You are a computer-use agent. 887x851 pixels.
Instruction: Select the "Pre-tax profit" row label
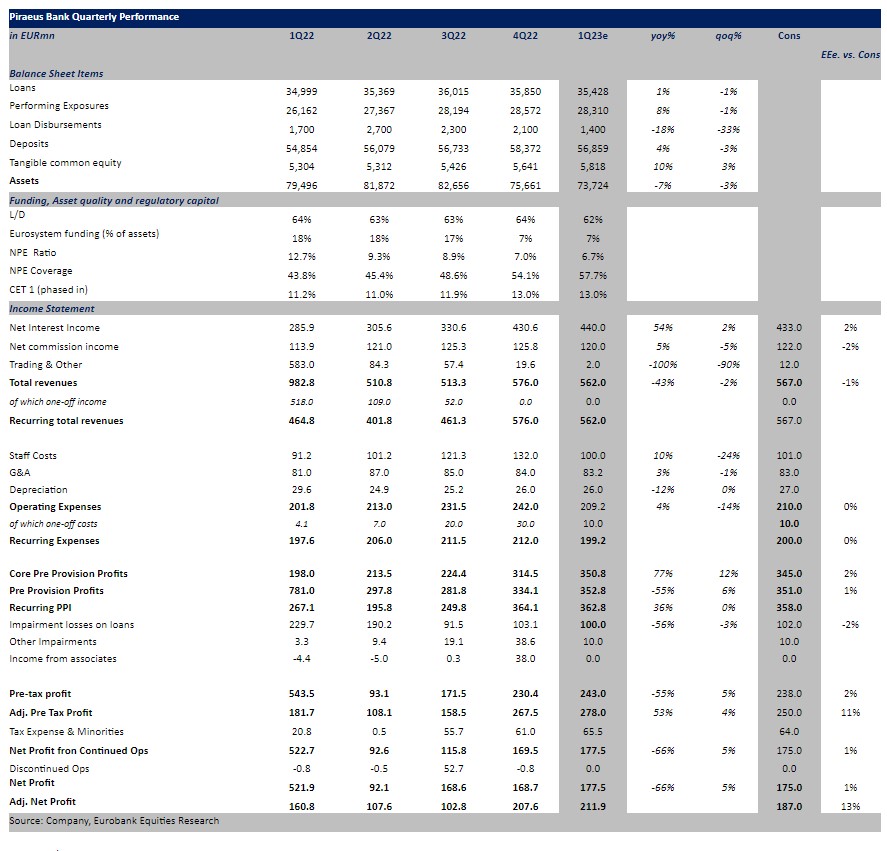coord(40,694)
